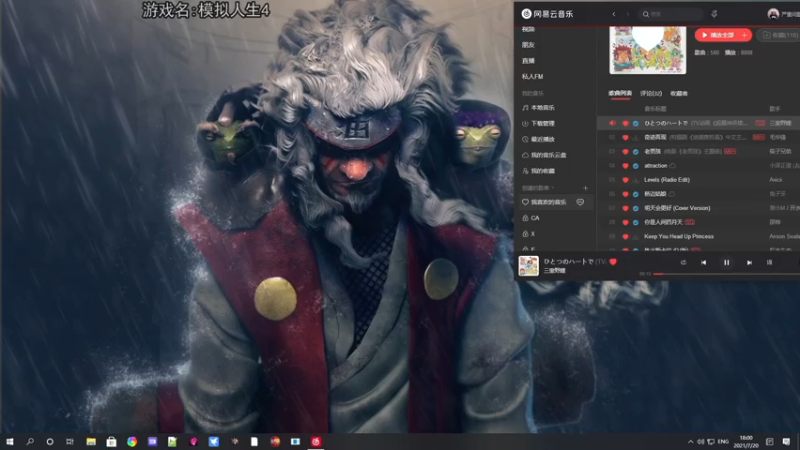
Task: Open 直播 in the sidebar
Action: (x=528, y=61)
